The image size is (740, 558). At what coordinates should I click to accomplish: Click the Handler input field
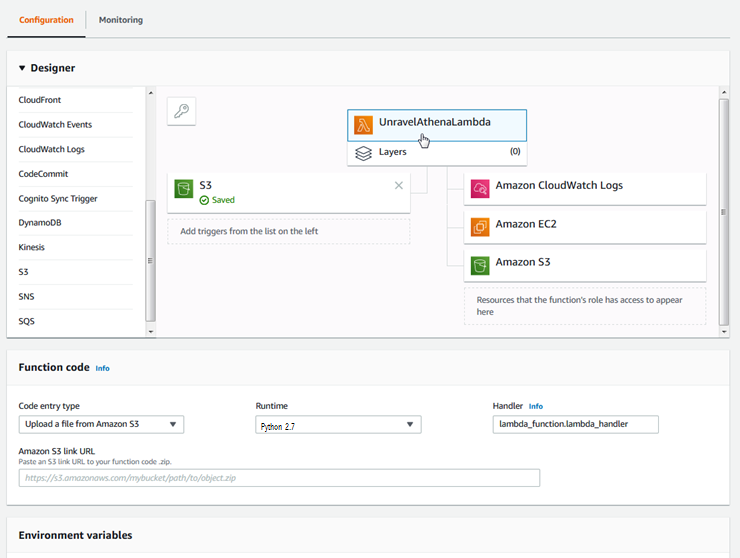575,424
